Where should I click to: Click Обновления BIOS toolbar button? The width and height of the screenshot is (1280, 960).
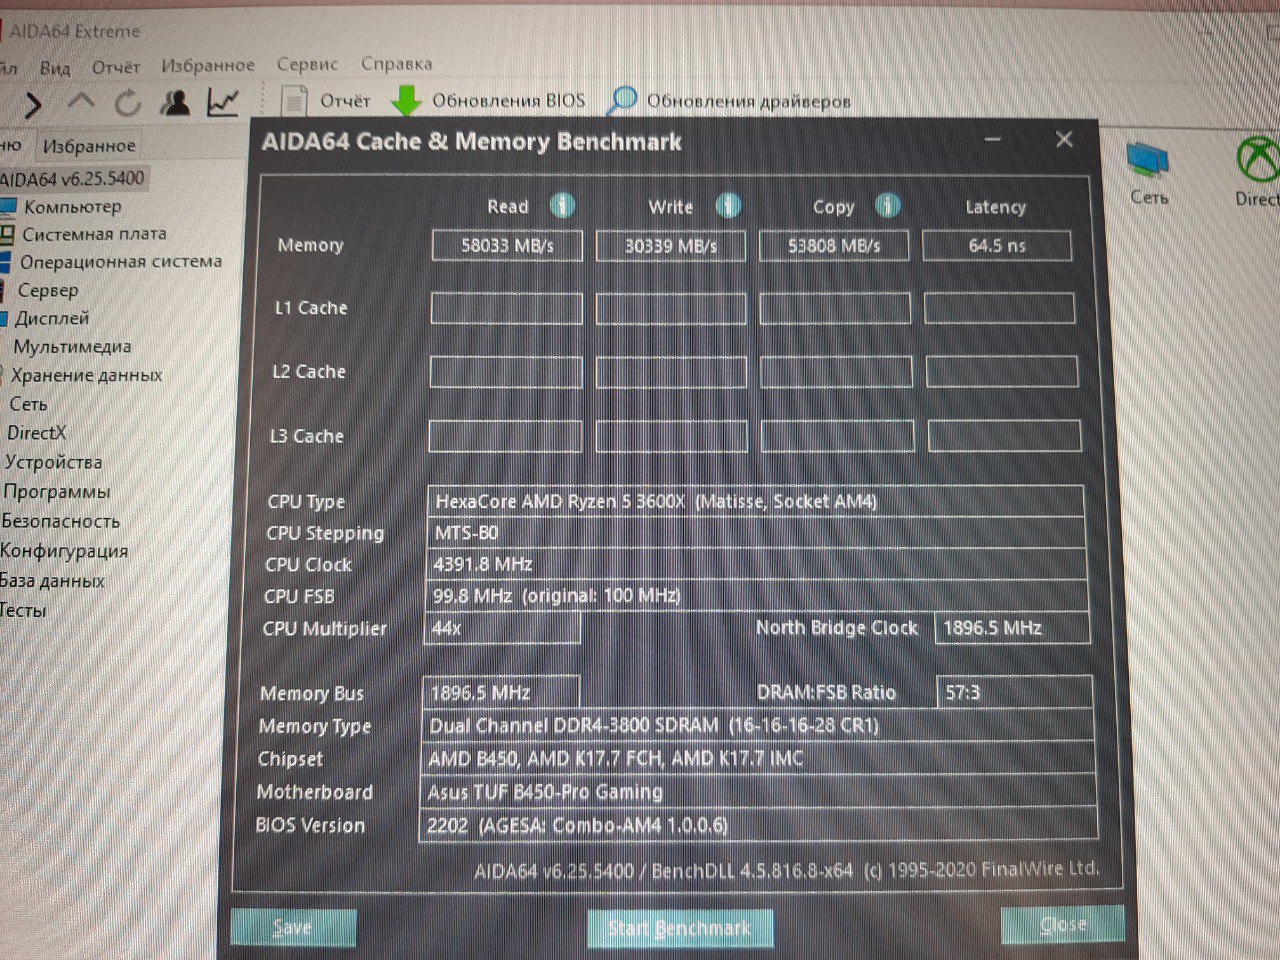(x=488, y=100)
